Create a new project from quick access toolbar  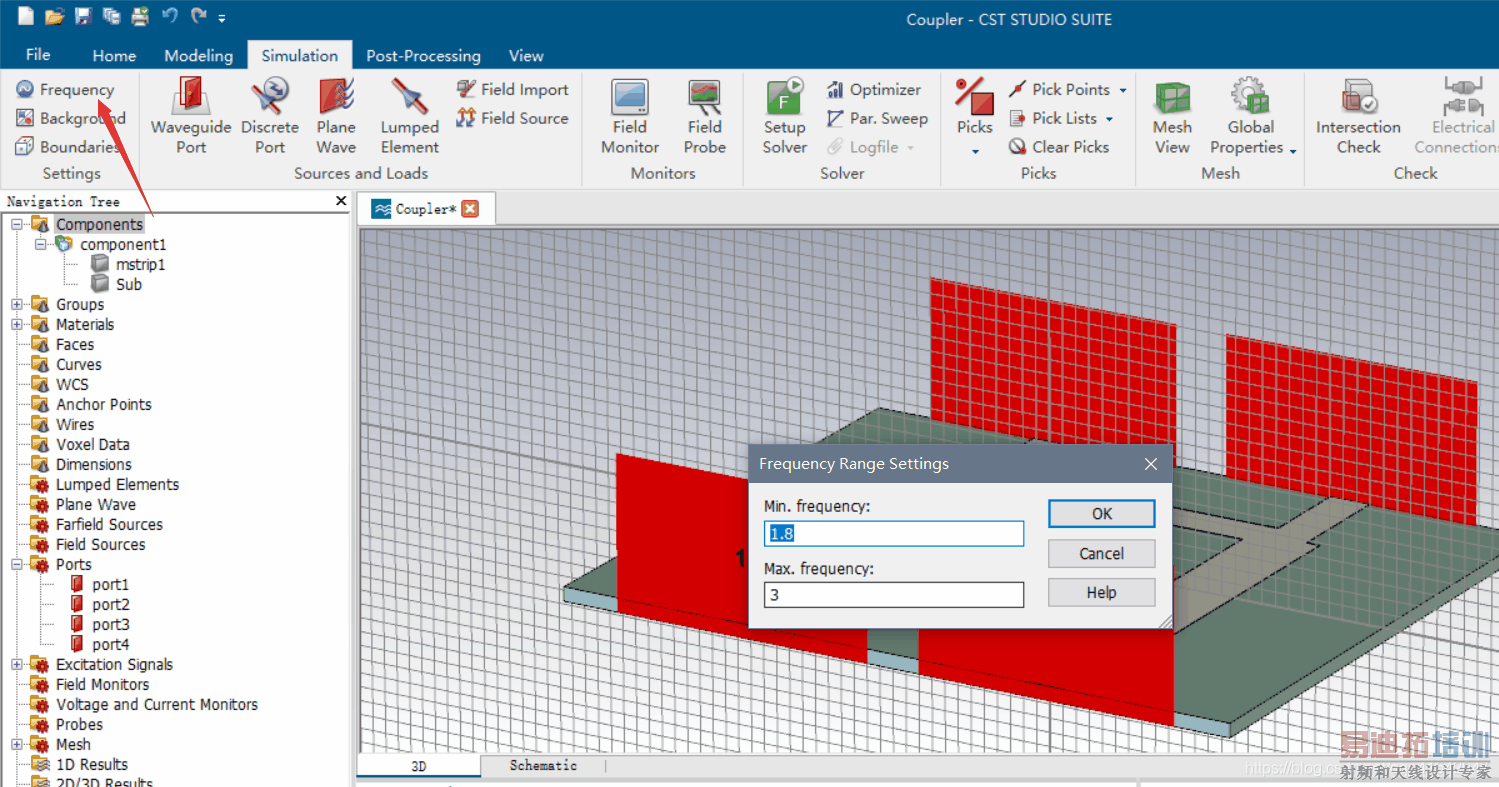pyautogui.click(x=26, y=16)
